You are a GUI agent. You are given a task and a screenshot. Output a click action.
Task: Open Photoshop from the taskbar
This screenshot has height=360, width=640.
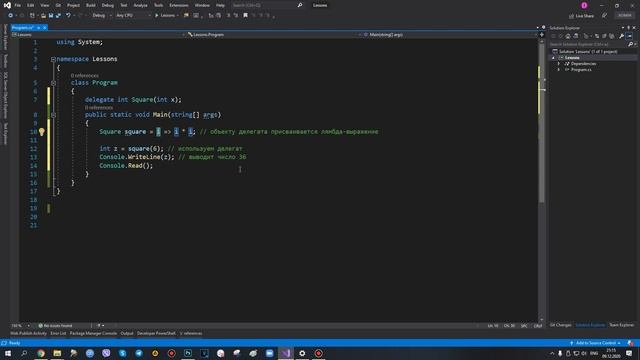[188, 353]
